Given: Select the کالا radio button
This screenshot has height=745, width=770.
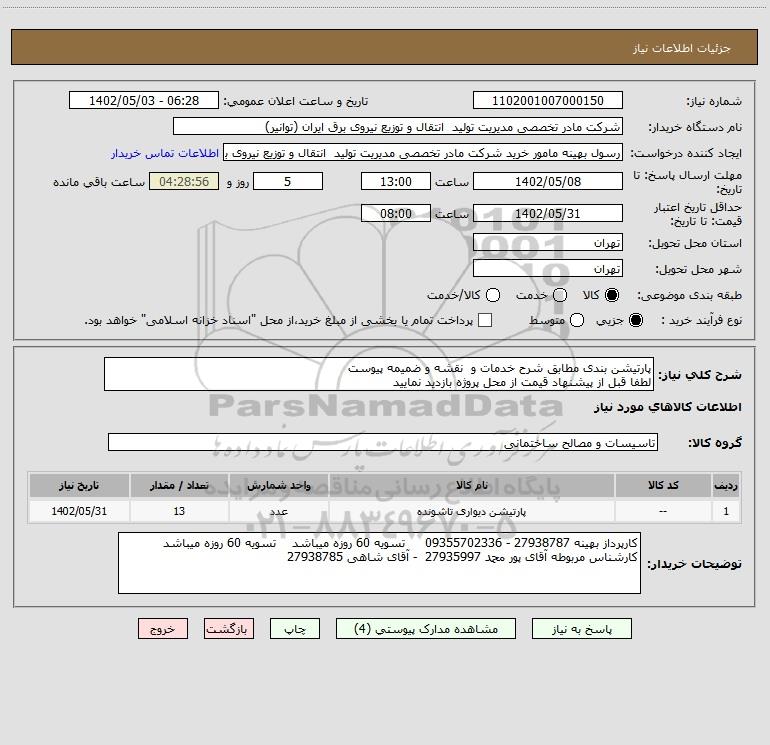Looking at the screenshot, I should [612, 295].
